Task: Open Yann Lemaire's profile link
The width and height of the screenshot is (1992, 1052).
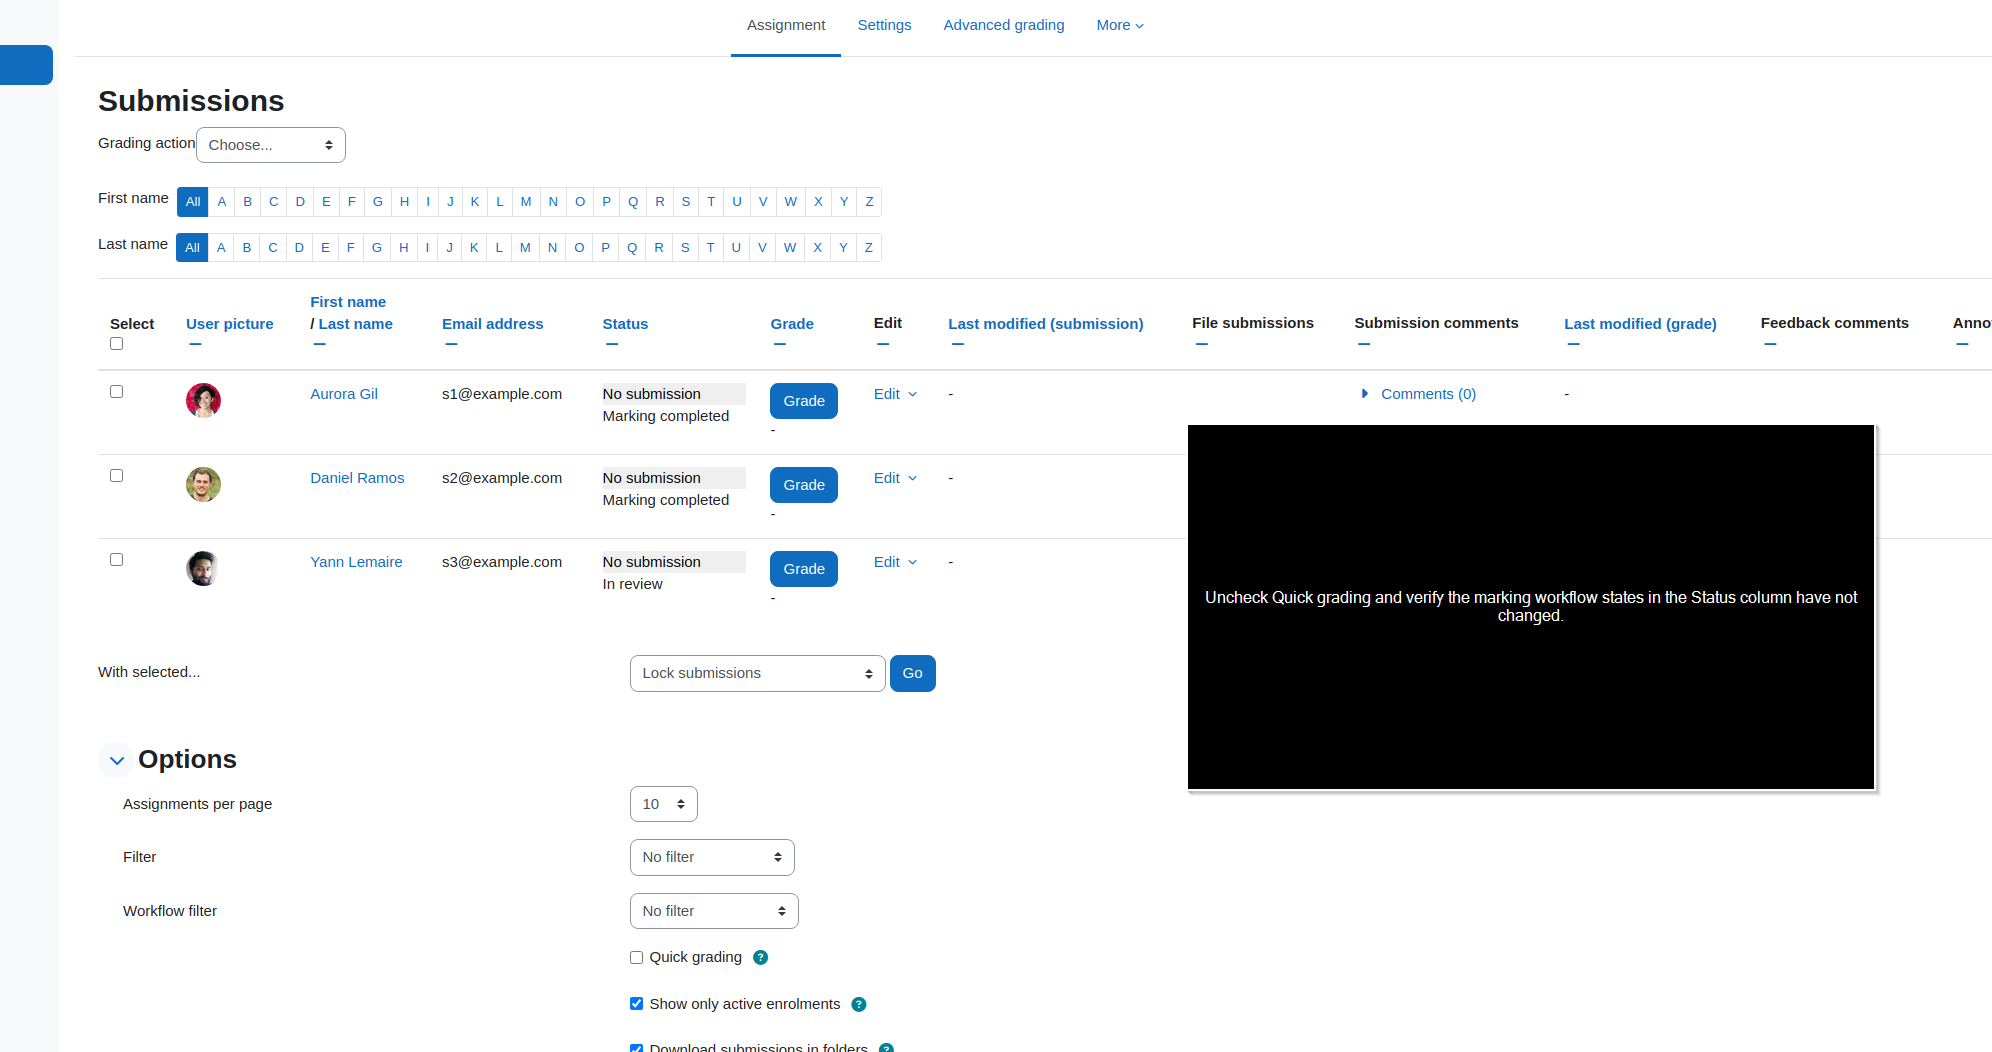Action: tap(356, 562)
